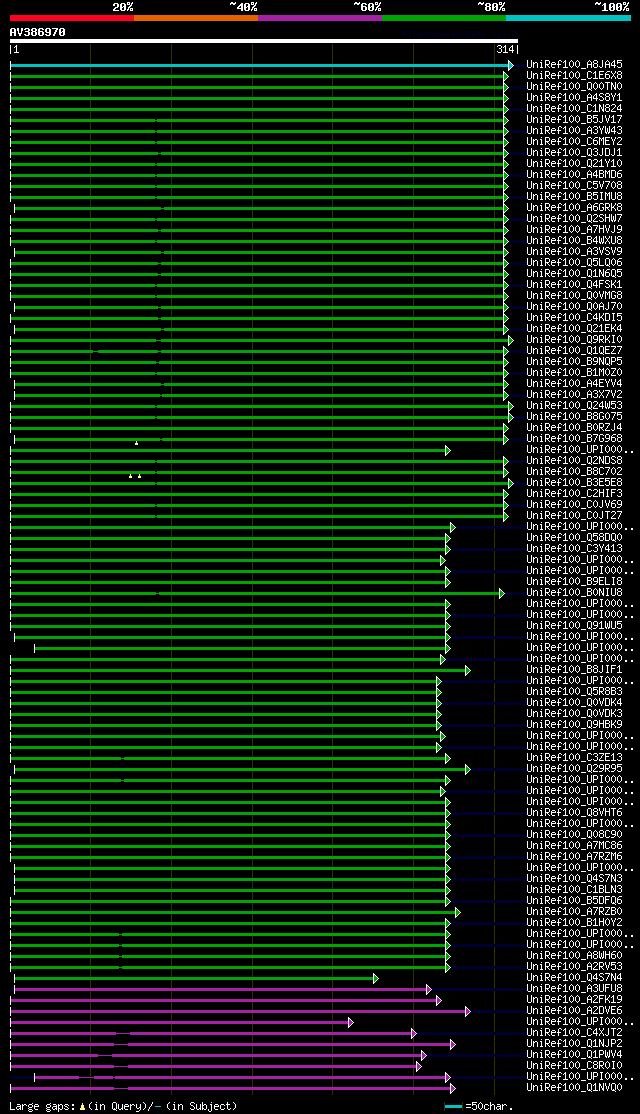This screenshot has width=640, height=1114.
Task: Open hit UniRef100_B5JV17
Action: click(x=575, y=119)
